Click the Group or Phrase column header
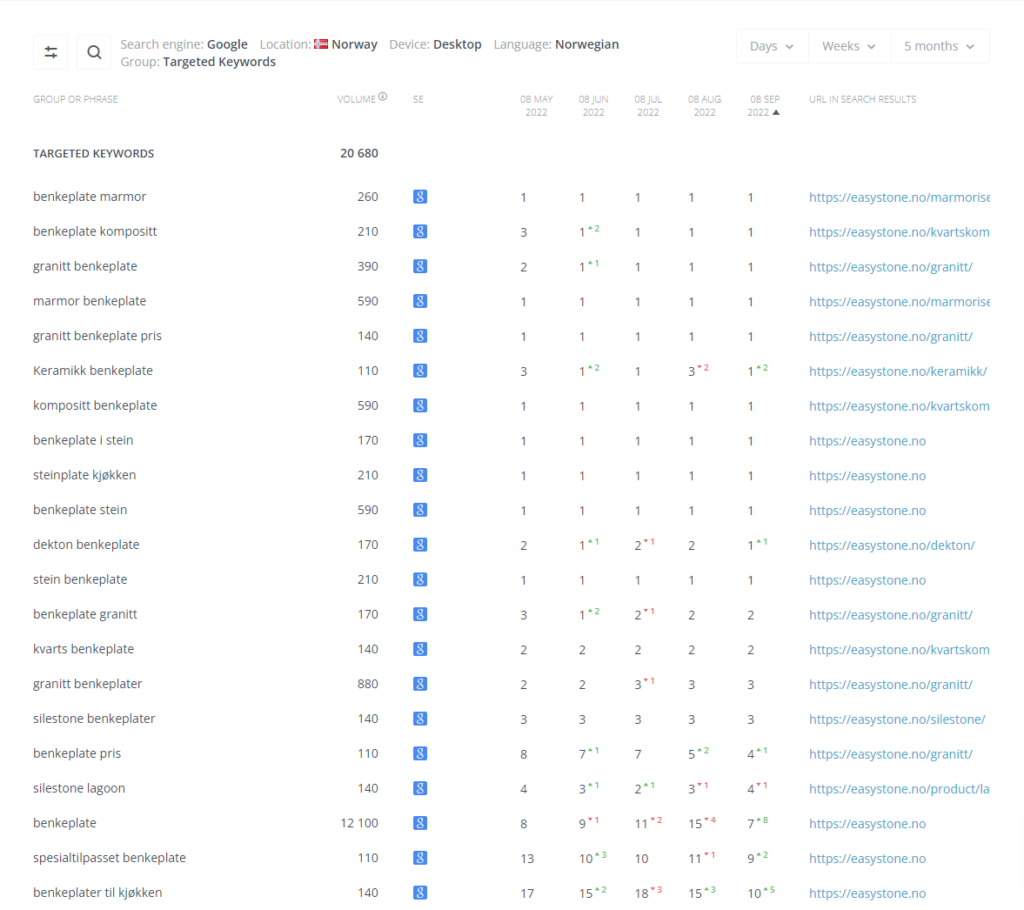The image size is (1024, 910). click(x=76, y=99)
